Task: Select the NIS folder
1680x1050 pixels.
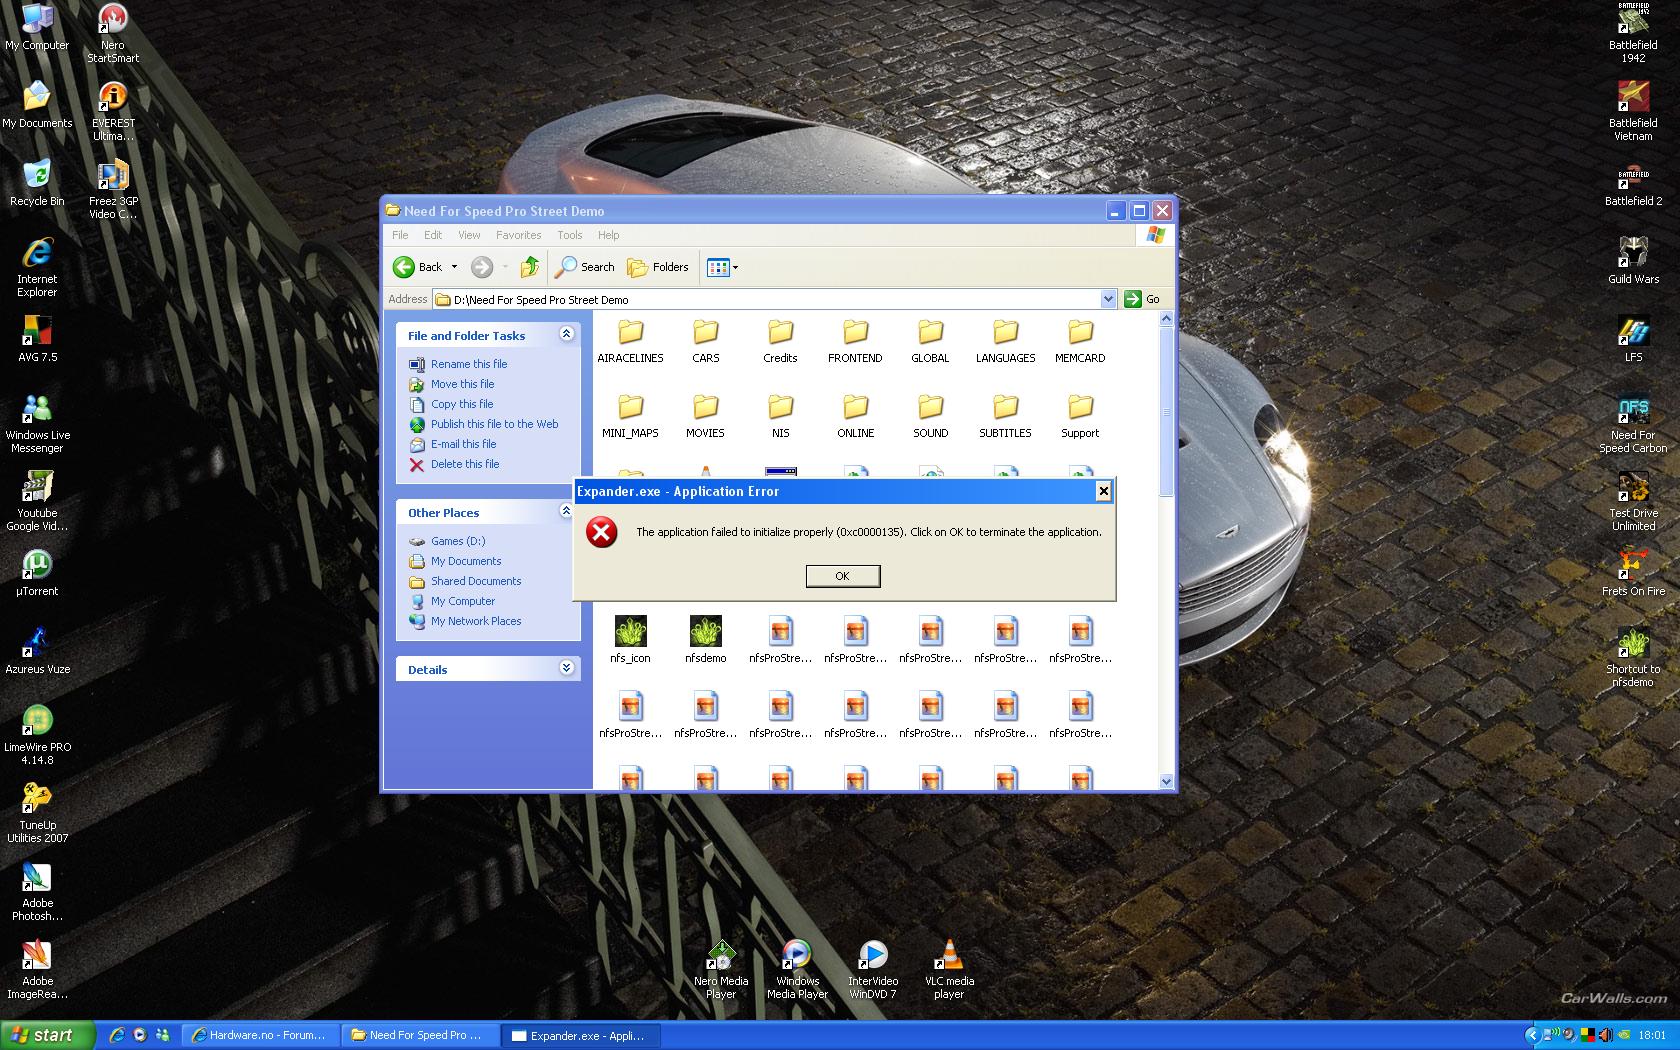Action: [780, 416]
